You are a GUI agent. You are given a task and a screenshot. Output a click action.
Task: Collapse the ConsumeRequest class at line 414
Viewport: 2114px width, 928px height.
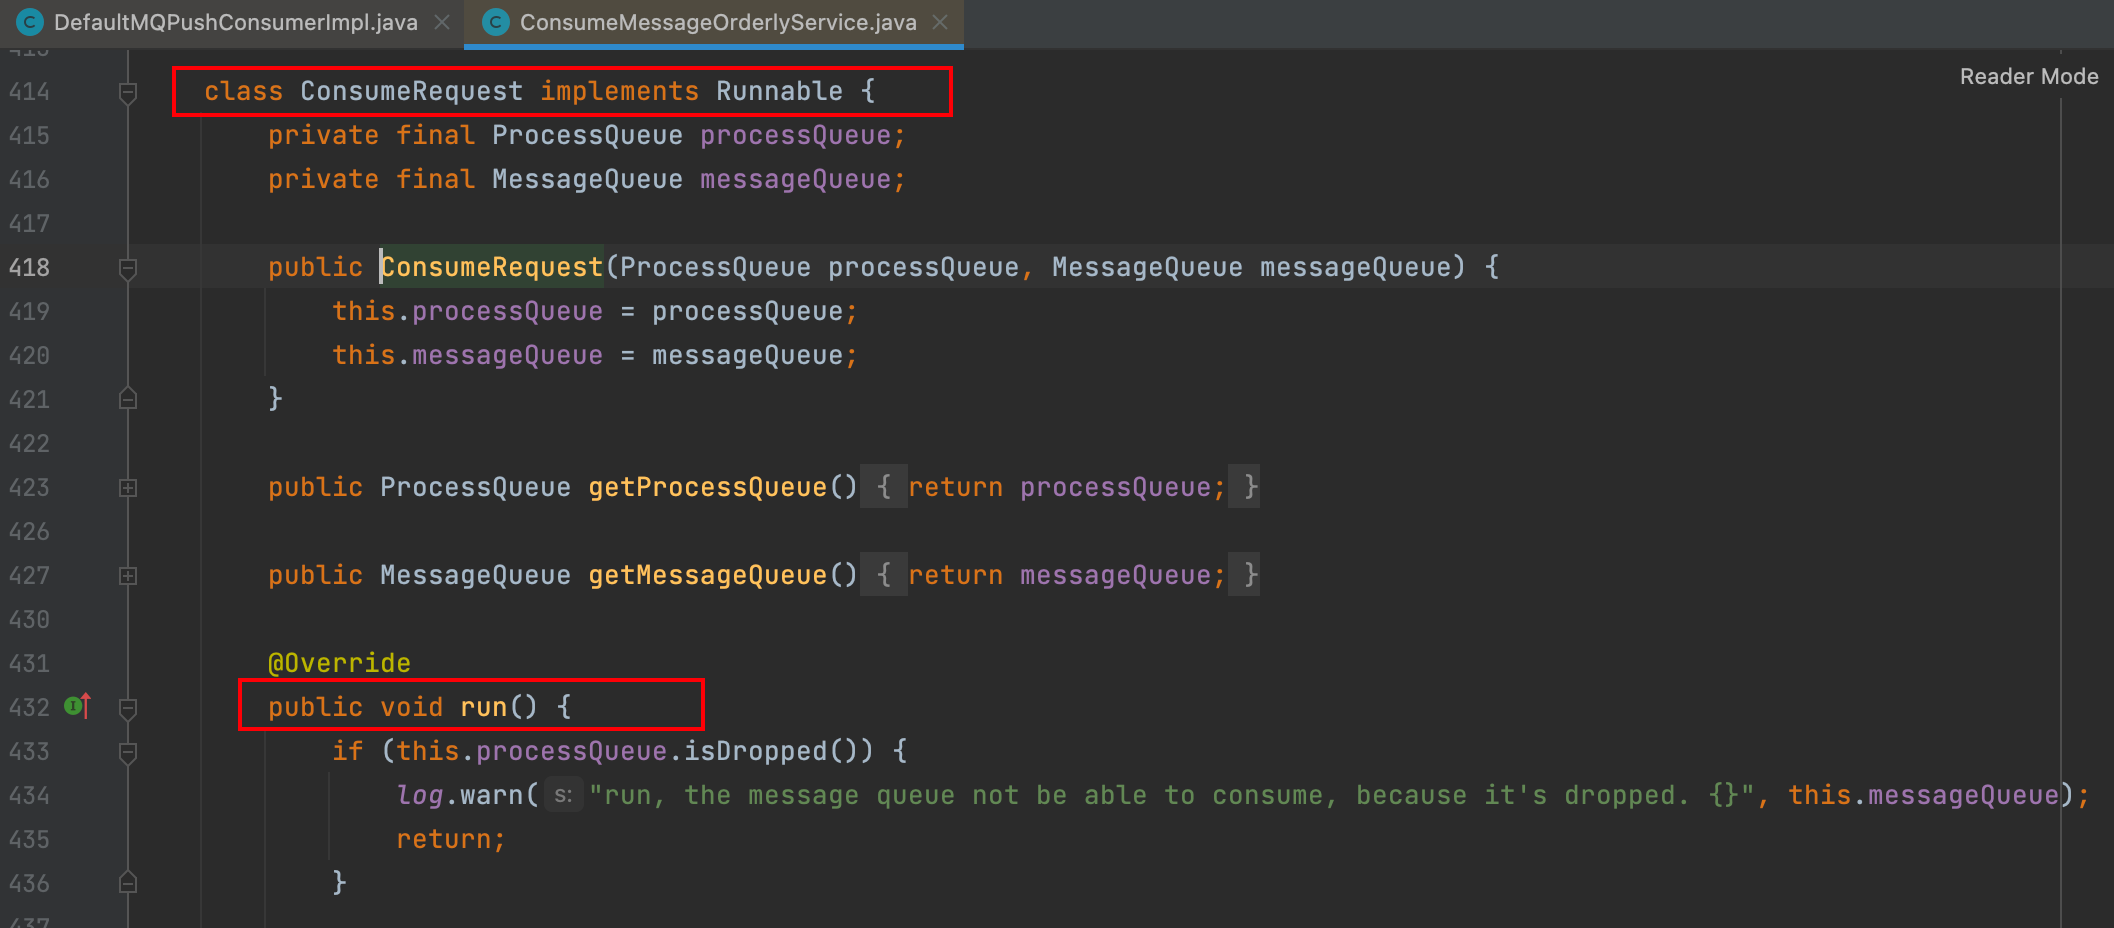pos(128,93)
